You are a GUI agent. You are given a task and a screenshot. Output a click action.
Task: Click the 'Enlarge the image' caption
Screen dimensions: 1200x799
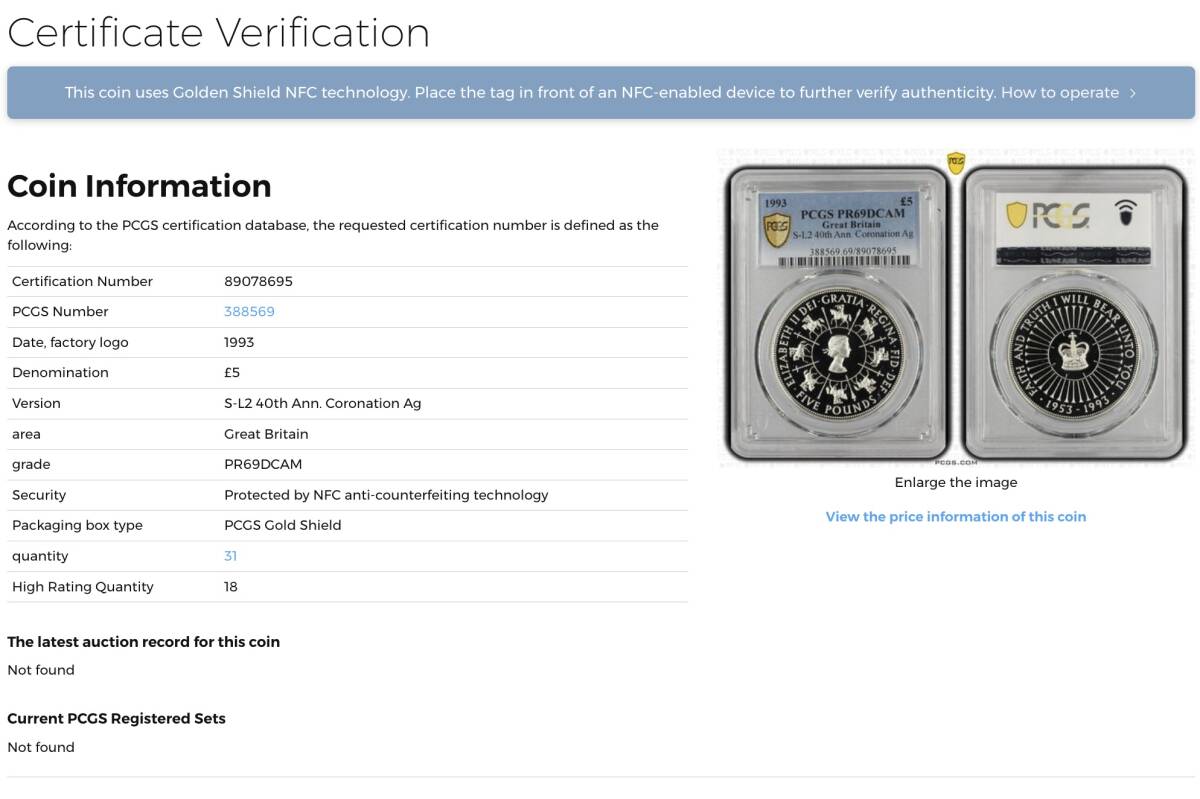pos(956,482)
